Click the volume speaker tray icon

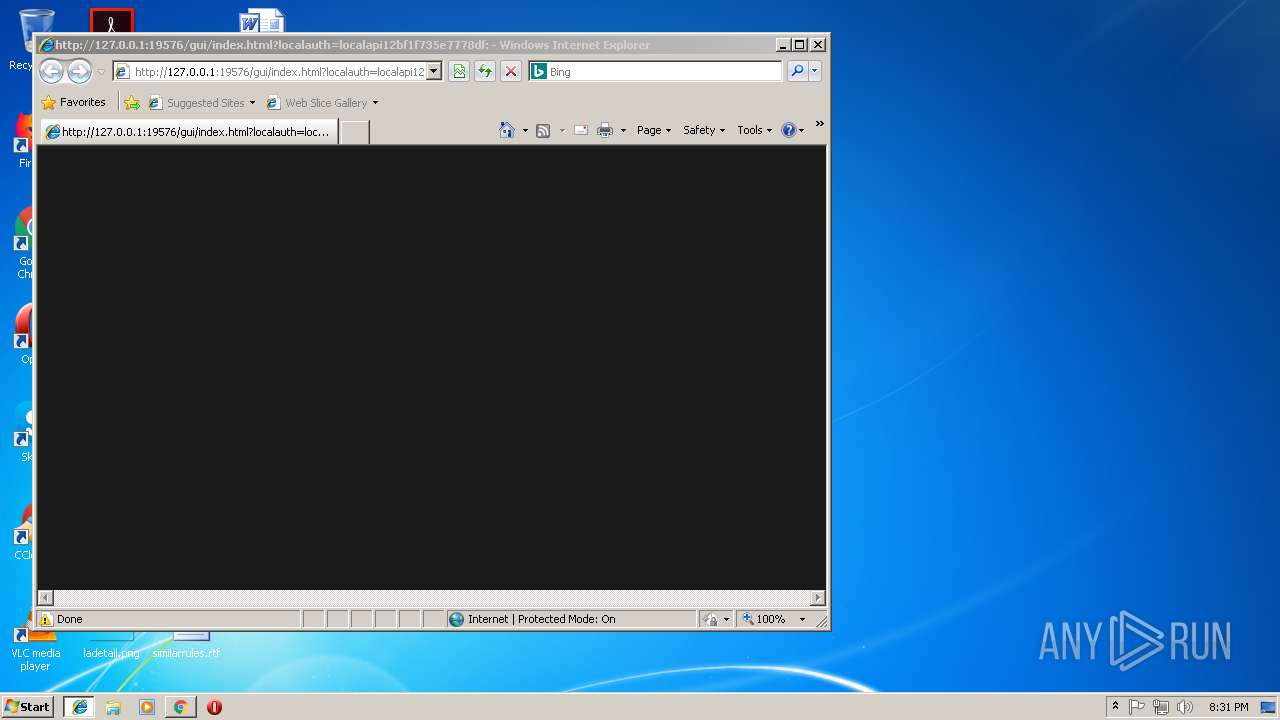pos(1185,707)
